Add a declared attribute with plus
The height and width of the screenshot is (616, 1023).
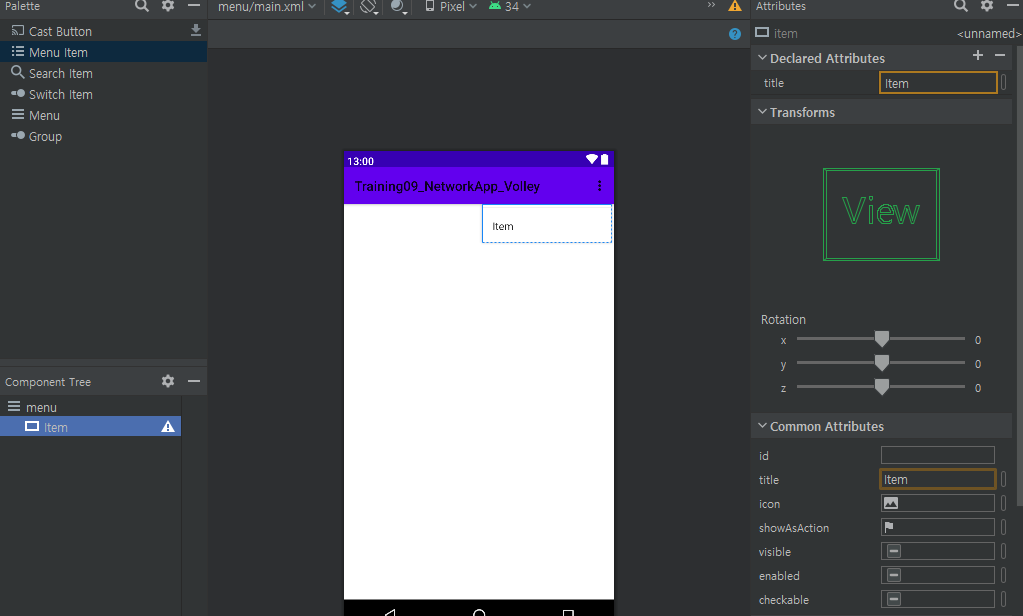pyautogui.click(x=977, y=55)
